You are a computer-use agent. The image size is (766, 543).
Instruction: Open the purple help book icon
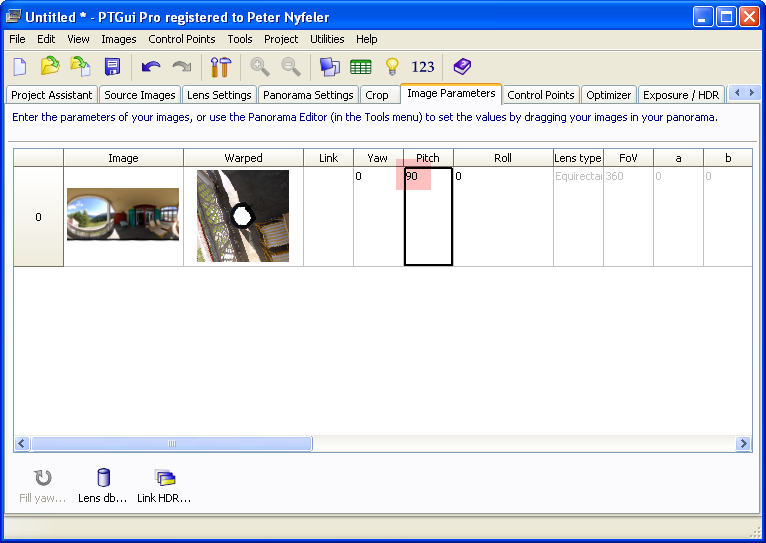[461, 67]
